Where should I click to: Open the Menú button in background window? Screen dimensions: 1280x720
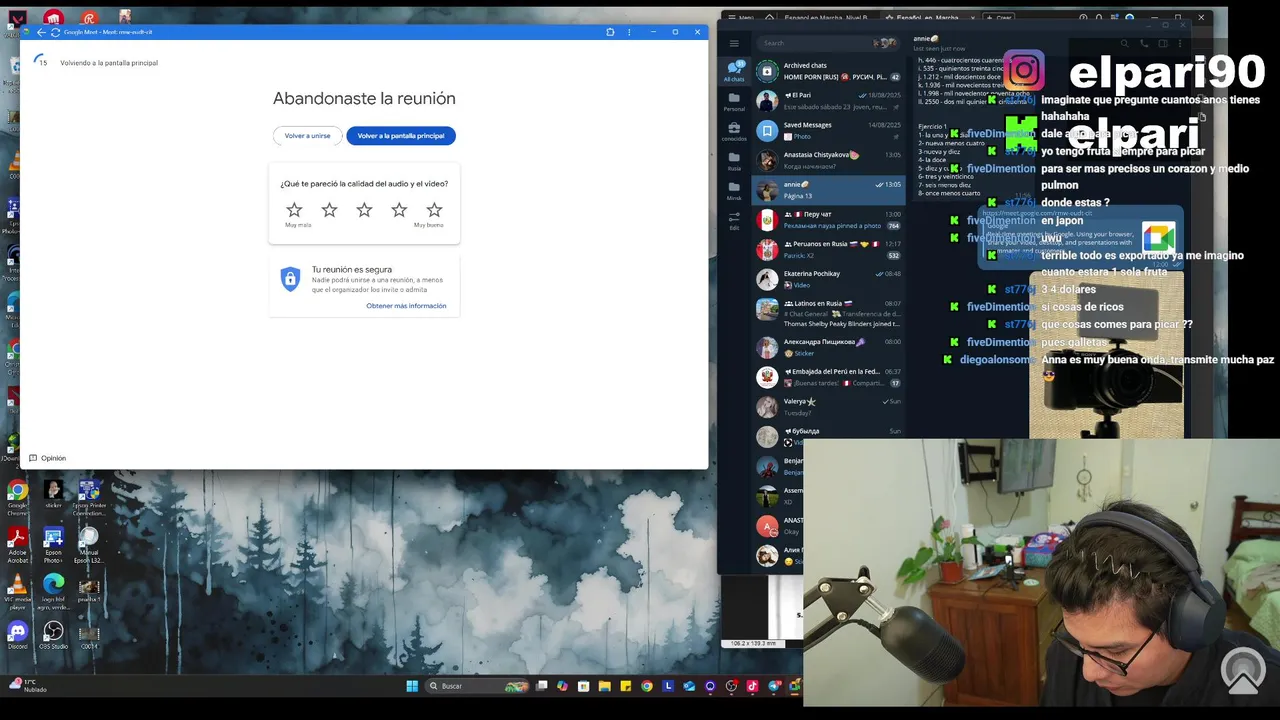point(741,17)
